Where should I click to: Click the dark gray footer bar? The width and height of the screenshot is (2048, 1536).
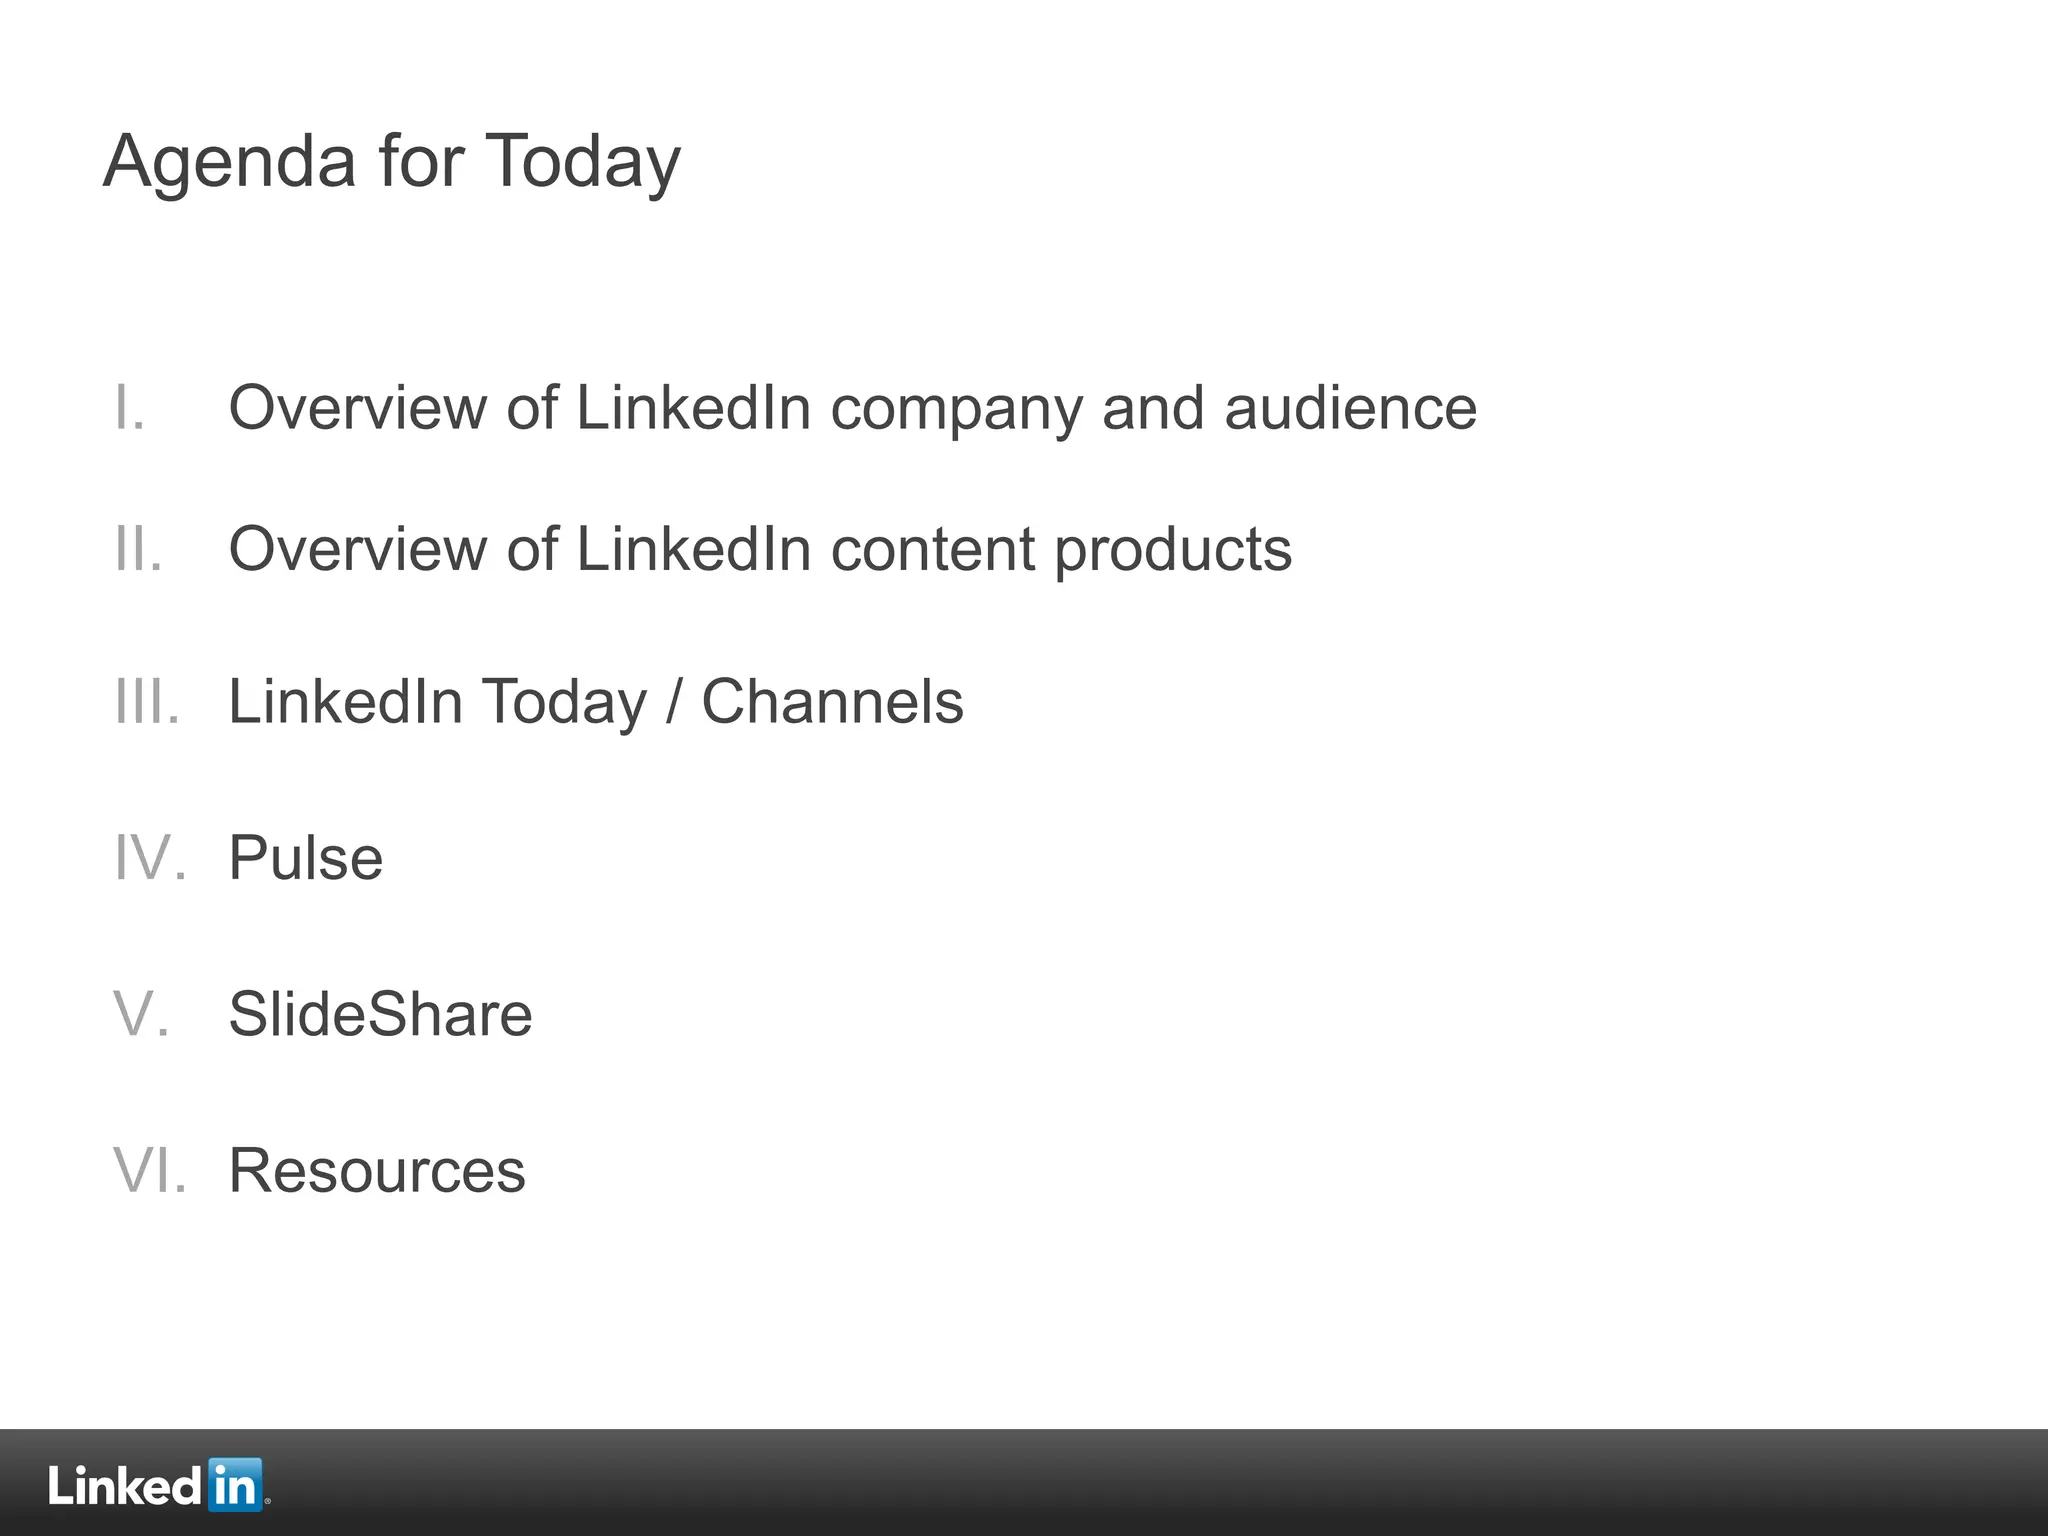pyautogui.click(x=1024, y=1483)
